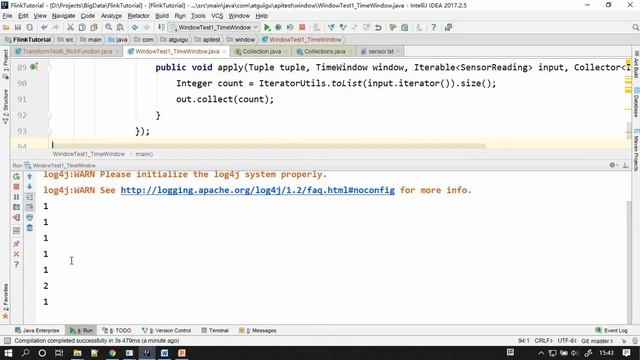This screenshot has height=360, width=640.
Task: Toggle pin tab in Run panel
Action: (16, 244)
